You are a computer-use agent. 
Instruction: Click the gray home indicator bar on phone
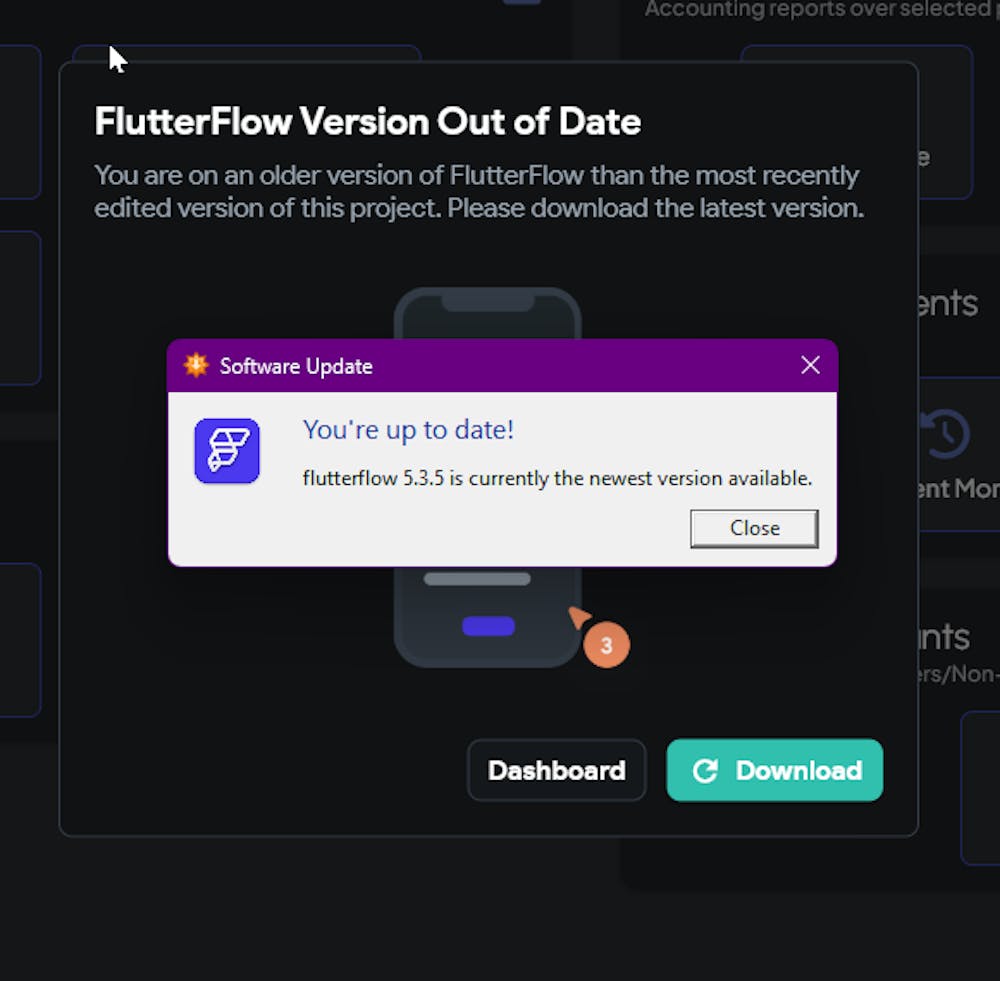(x=480, y=579)
